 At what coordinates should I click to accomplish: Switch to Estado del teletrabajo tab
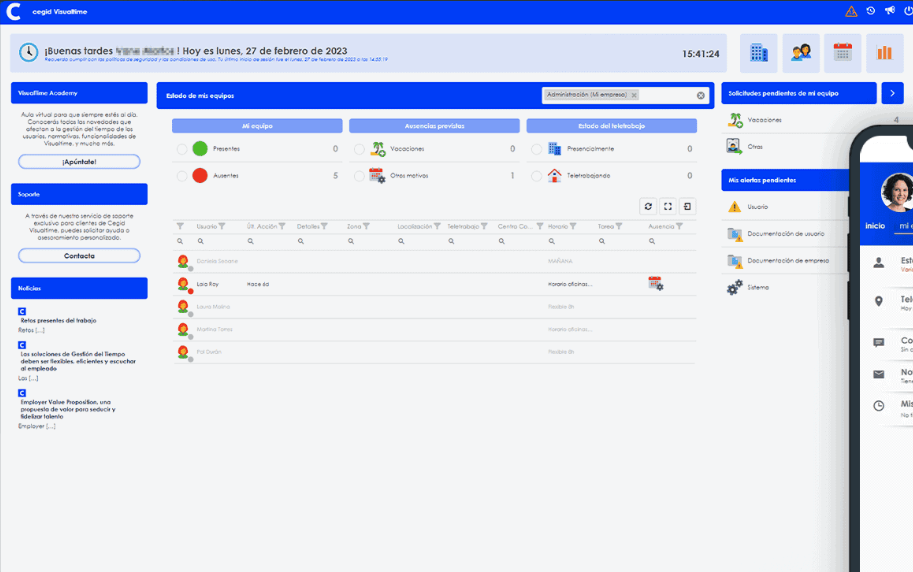coord(611,126)
